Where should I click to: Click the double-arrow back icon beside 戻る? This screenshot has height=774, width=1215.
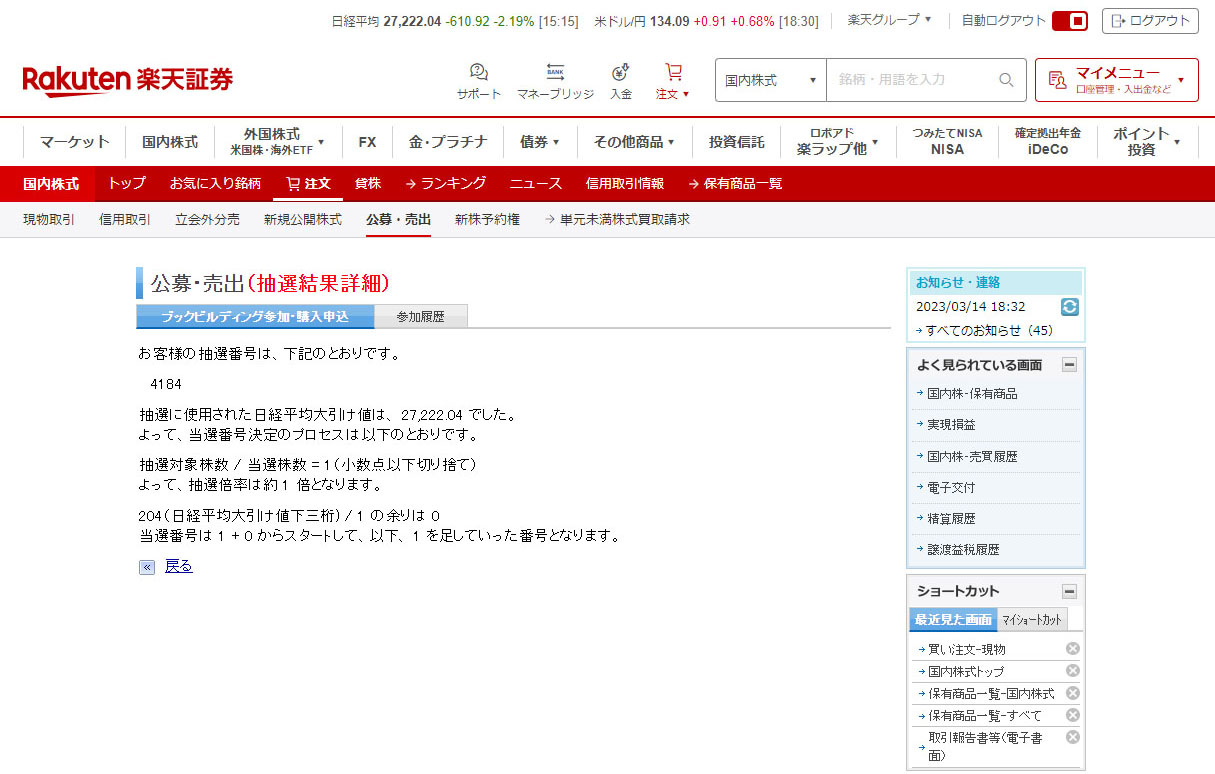click(x=147, y=567)
